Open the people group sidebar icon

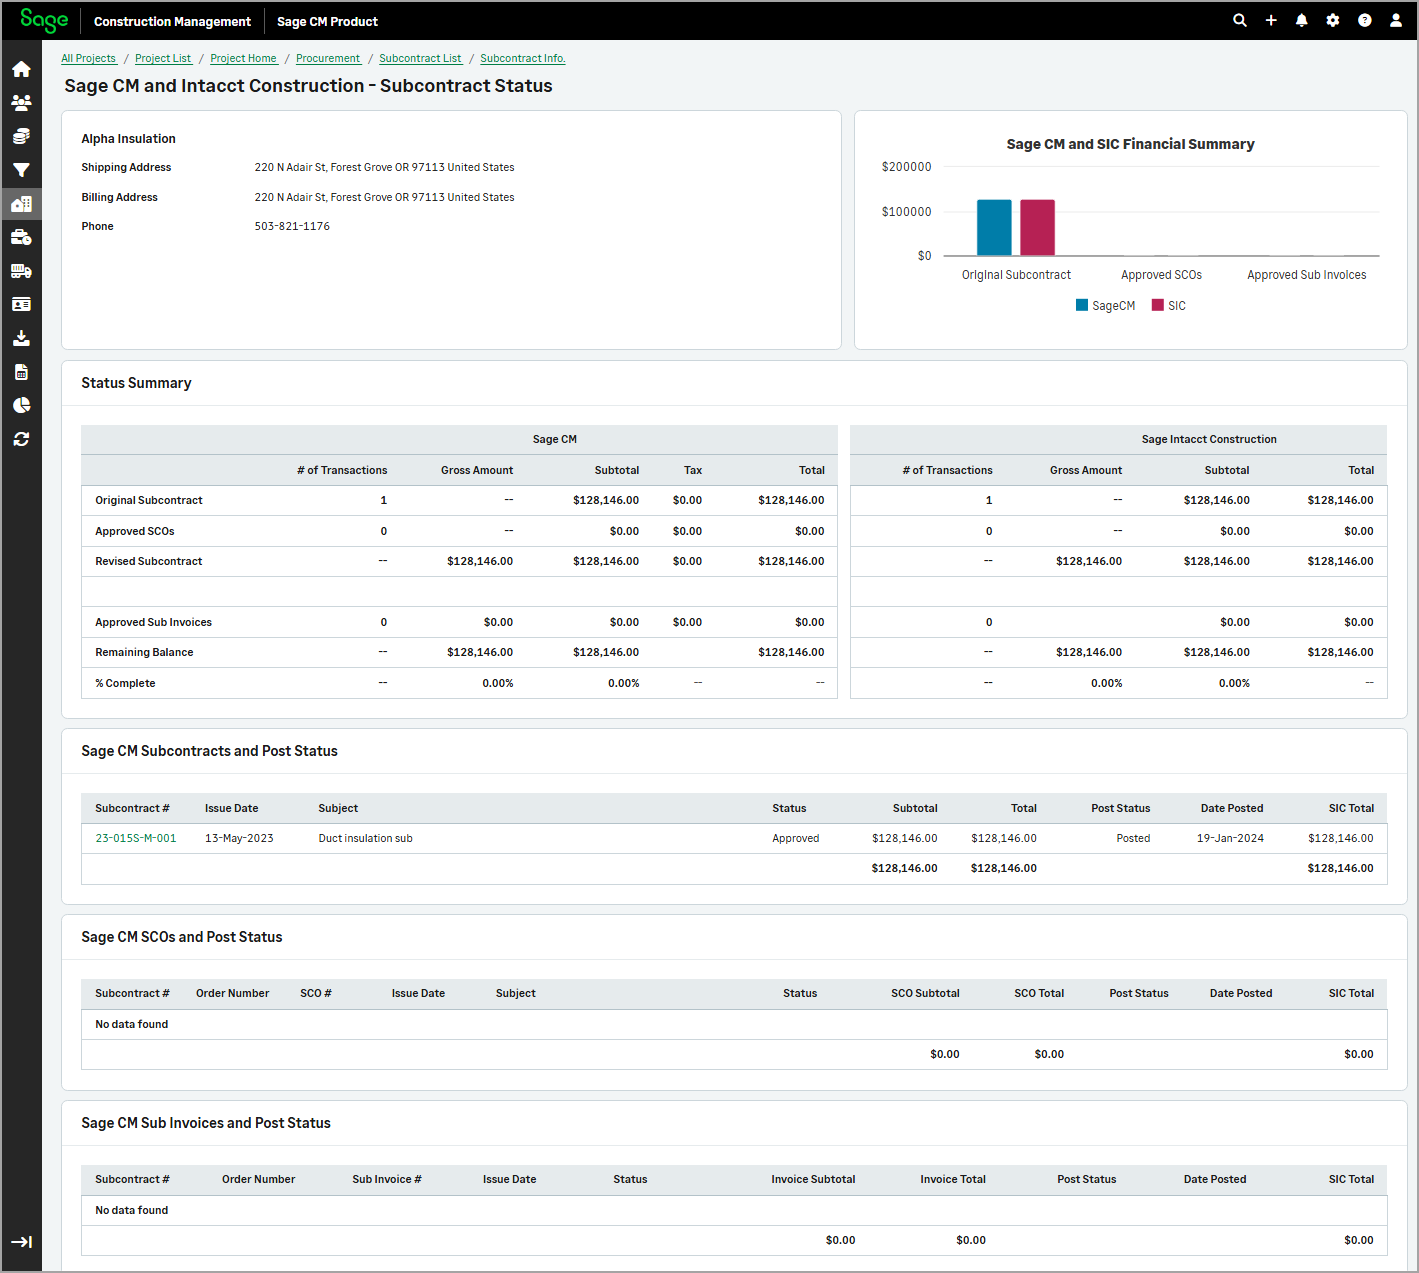tap(21, 103)
